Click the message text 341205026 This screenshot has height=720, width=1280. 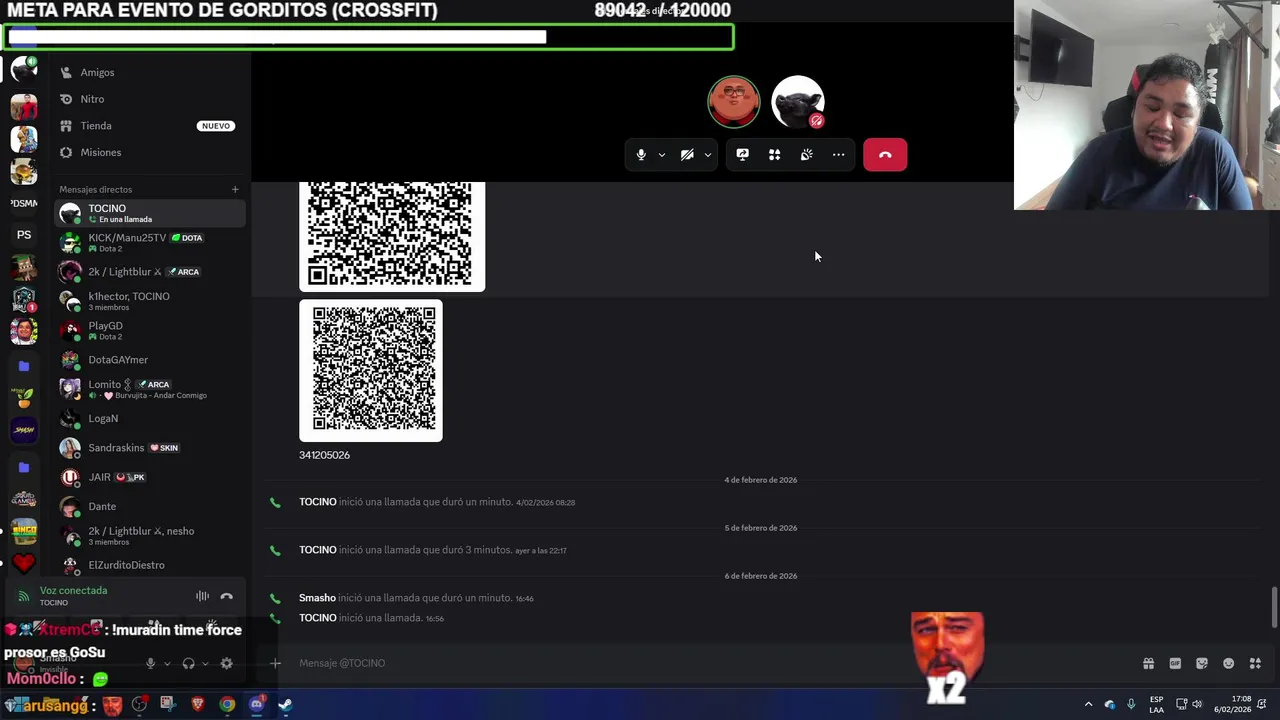click(x=324, y=455)
